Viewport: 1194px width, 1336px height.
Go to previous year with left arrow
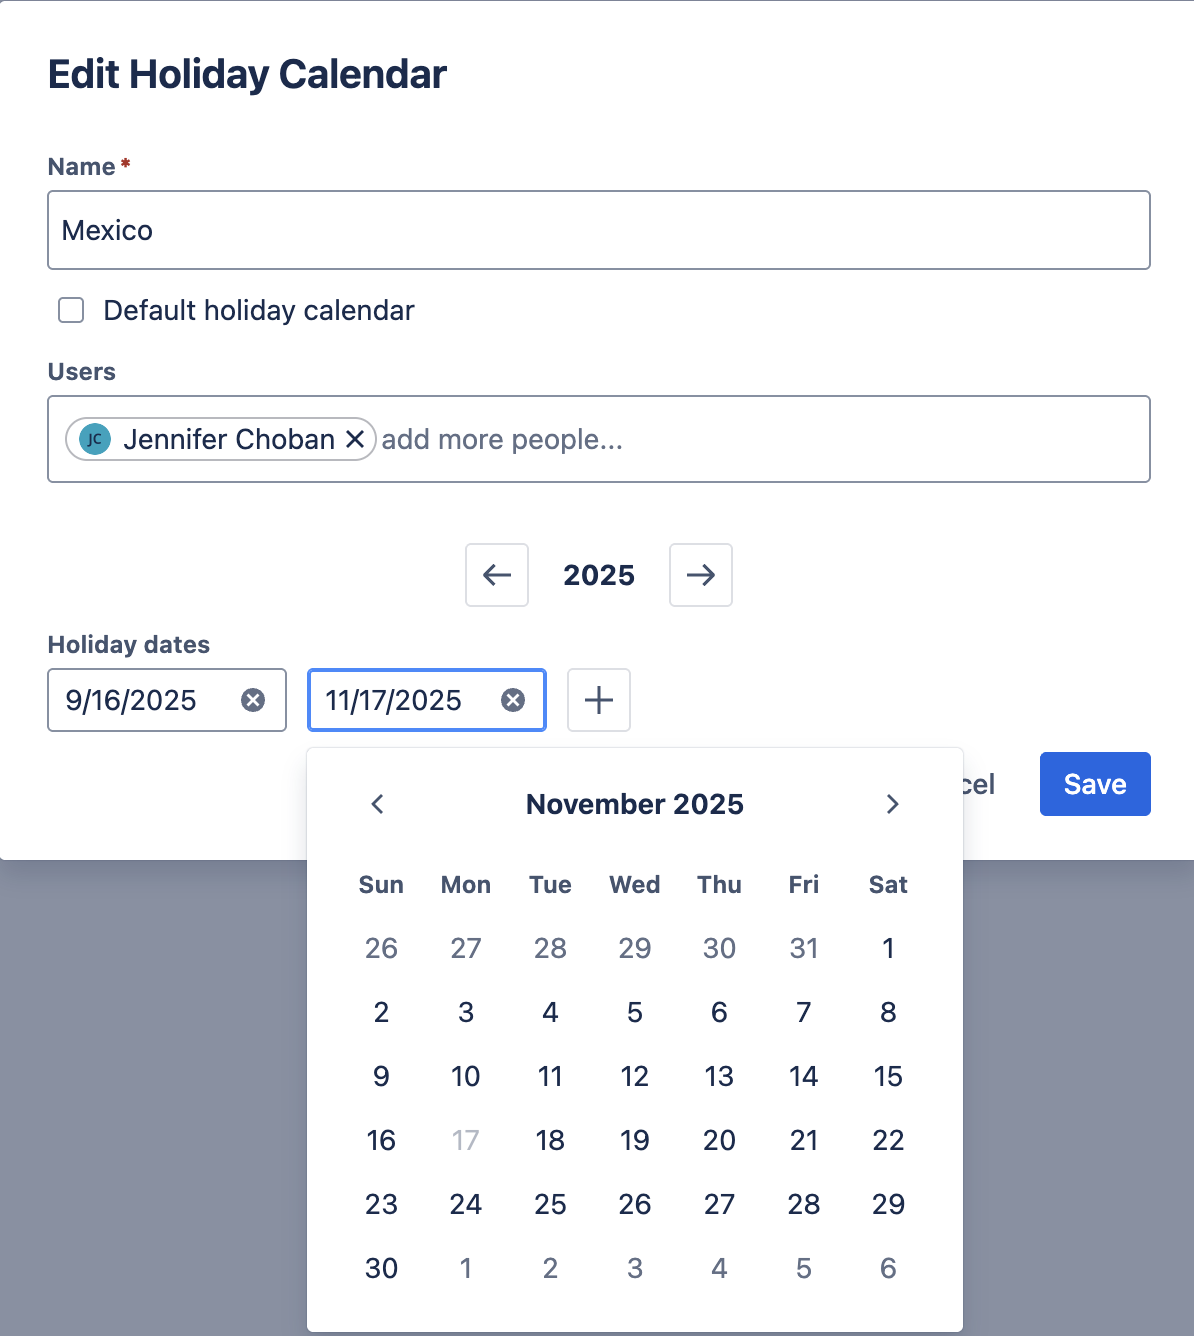click(497, 575)
